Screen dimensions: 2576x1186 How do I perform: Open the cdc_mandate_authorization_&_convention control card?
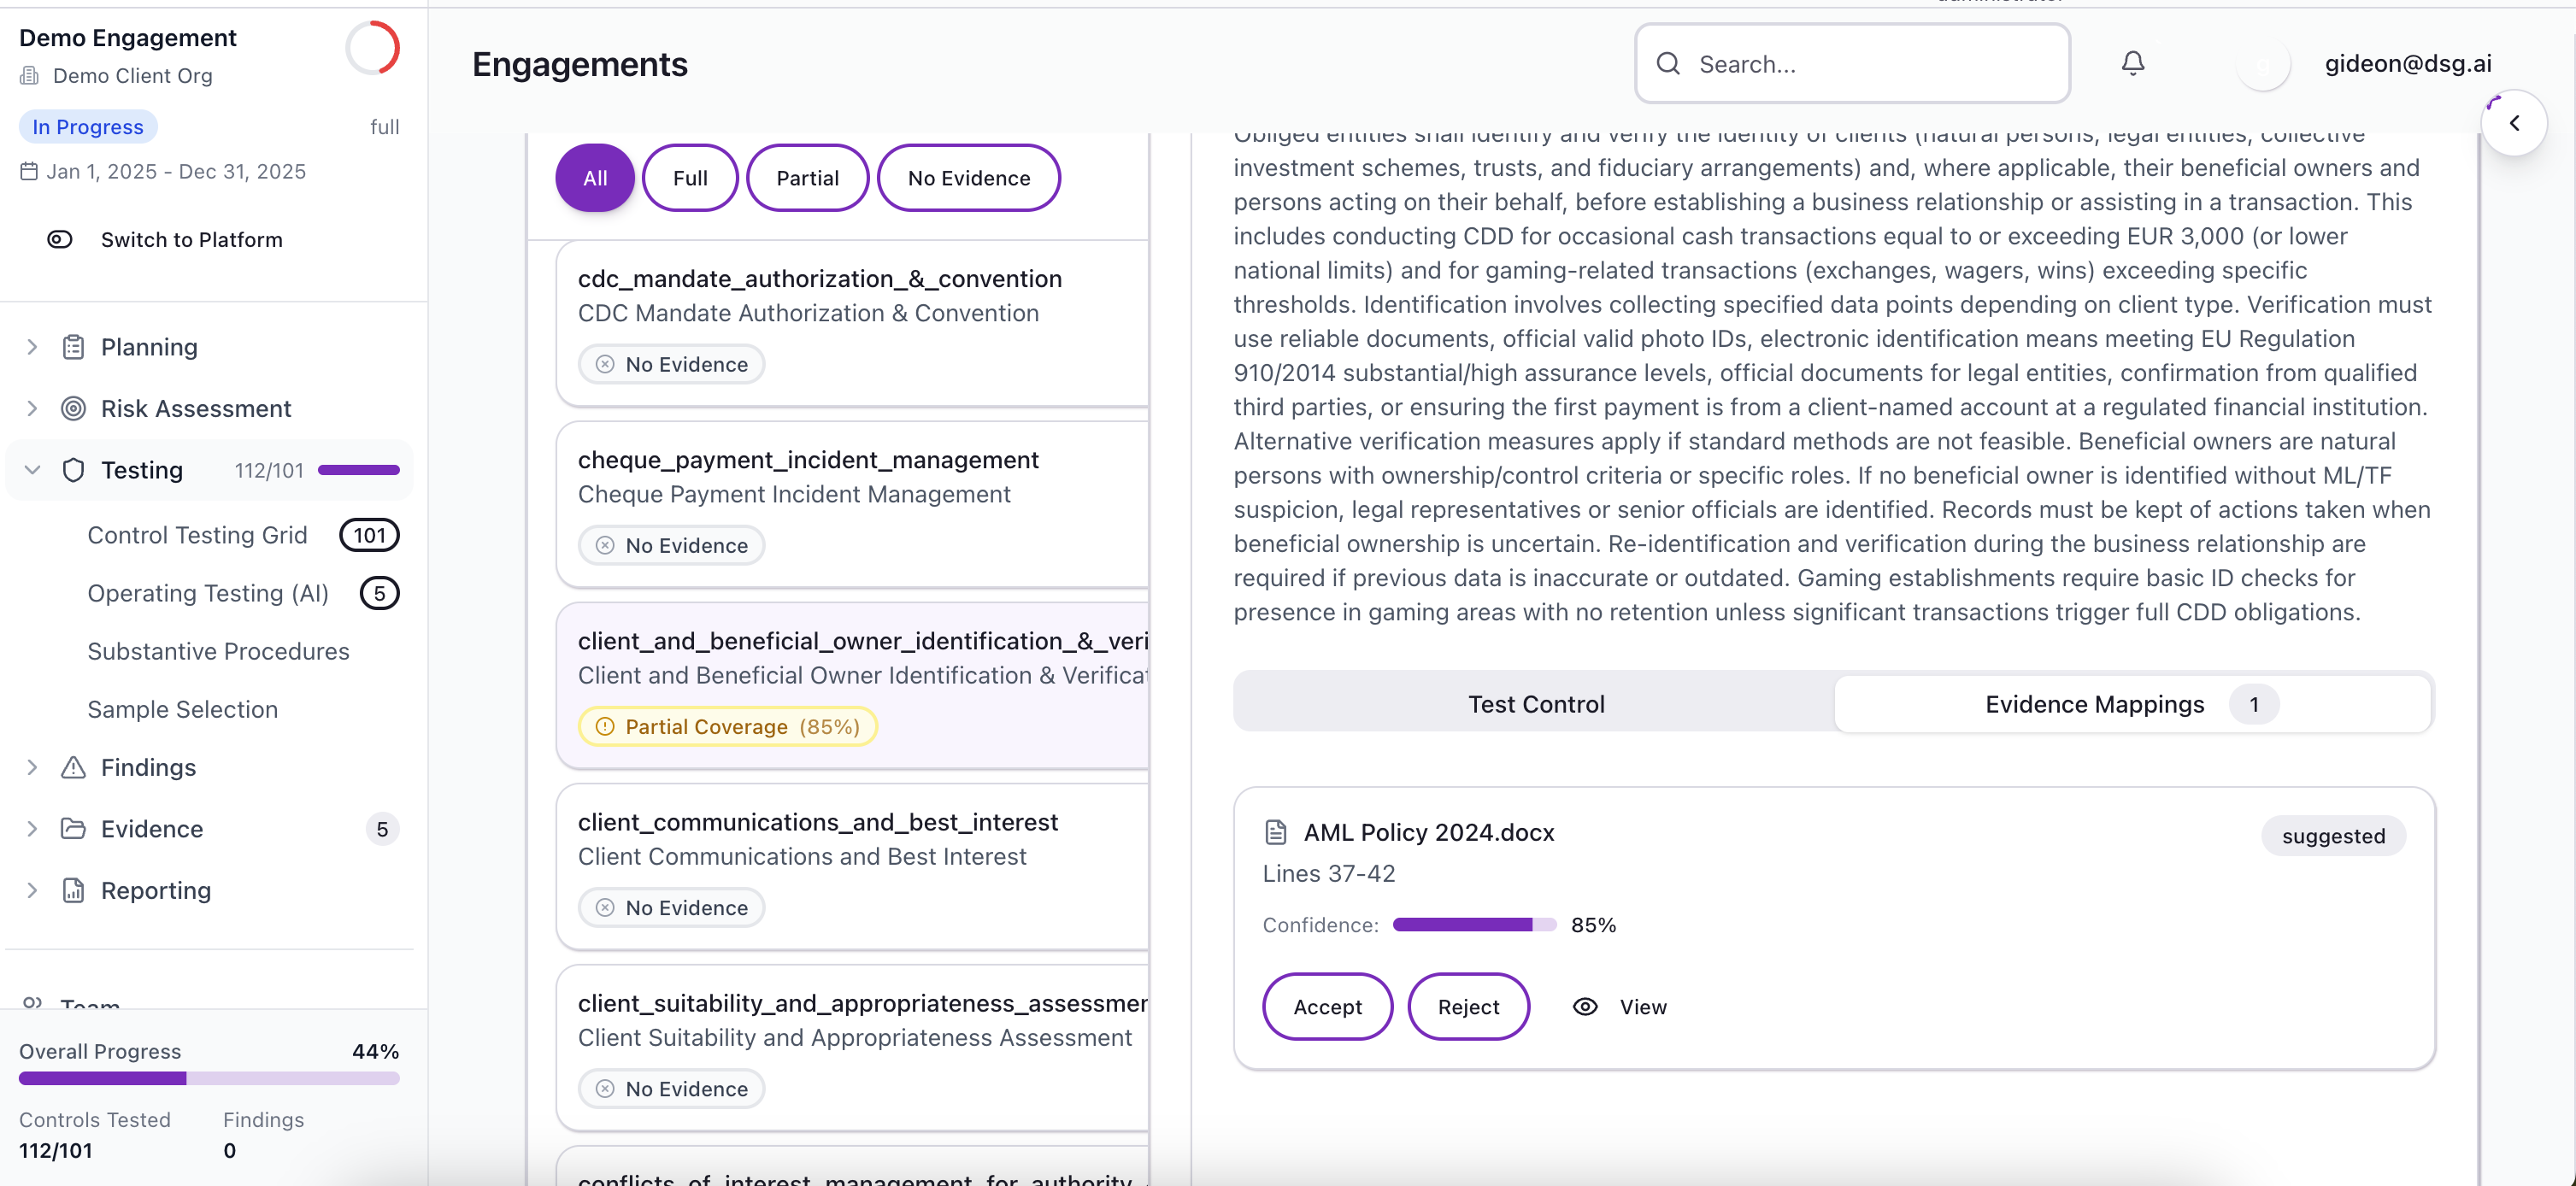click(x=852, y=323)
